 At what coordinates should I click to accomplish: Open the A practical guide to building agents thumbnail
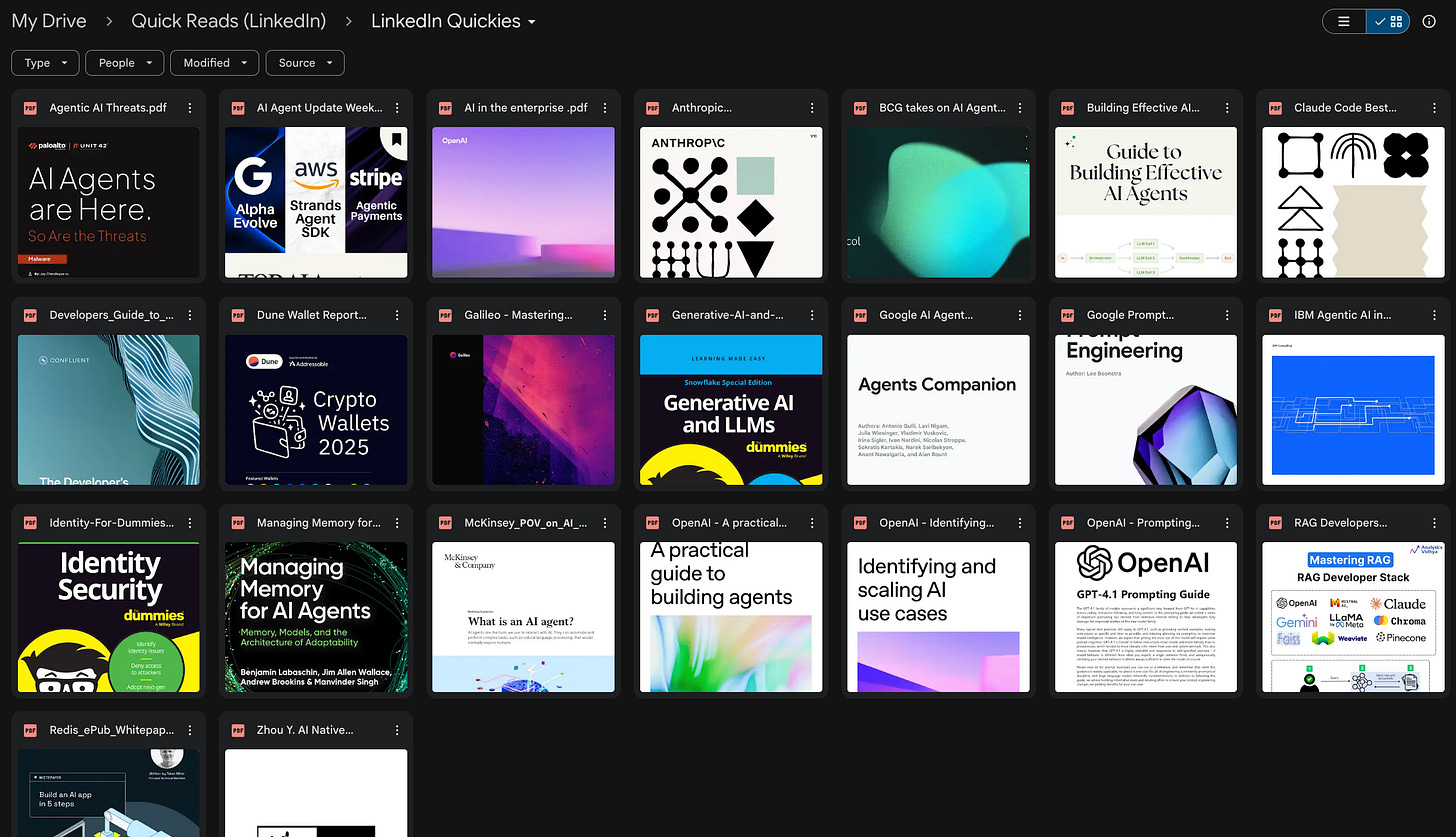pos(731,617)
